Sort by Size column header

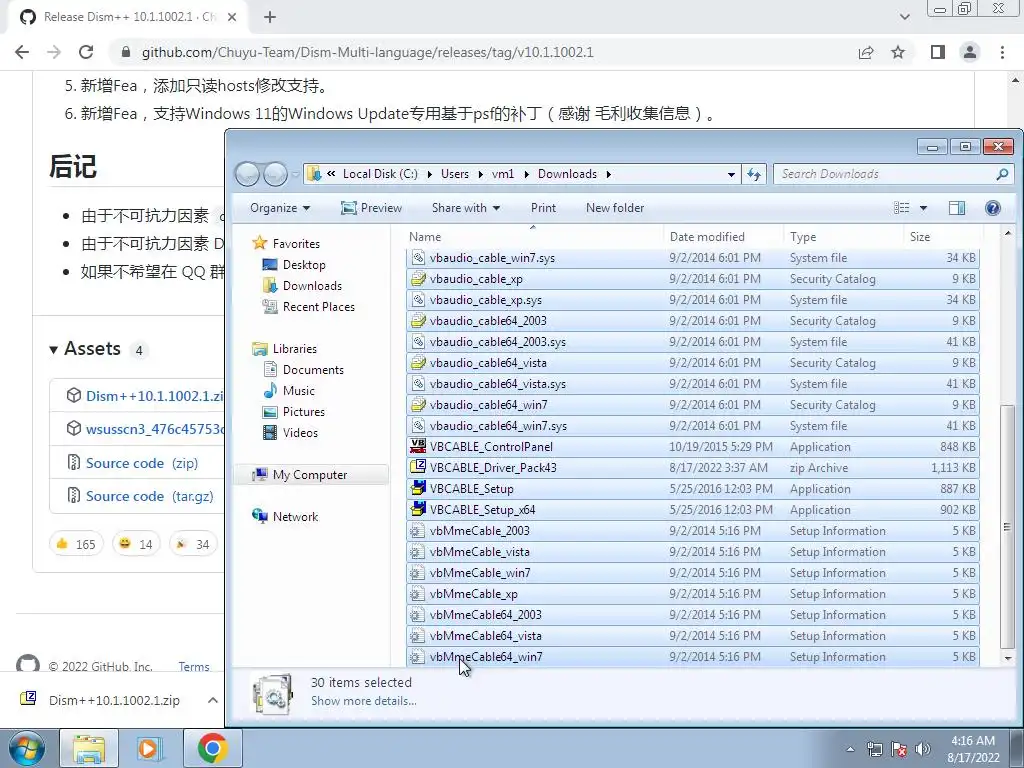[x=943, y=236]
